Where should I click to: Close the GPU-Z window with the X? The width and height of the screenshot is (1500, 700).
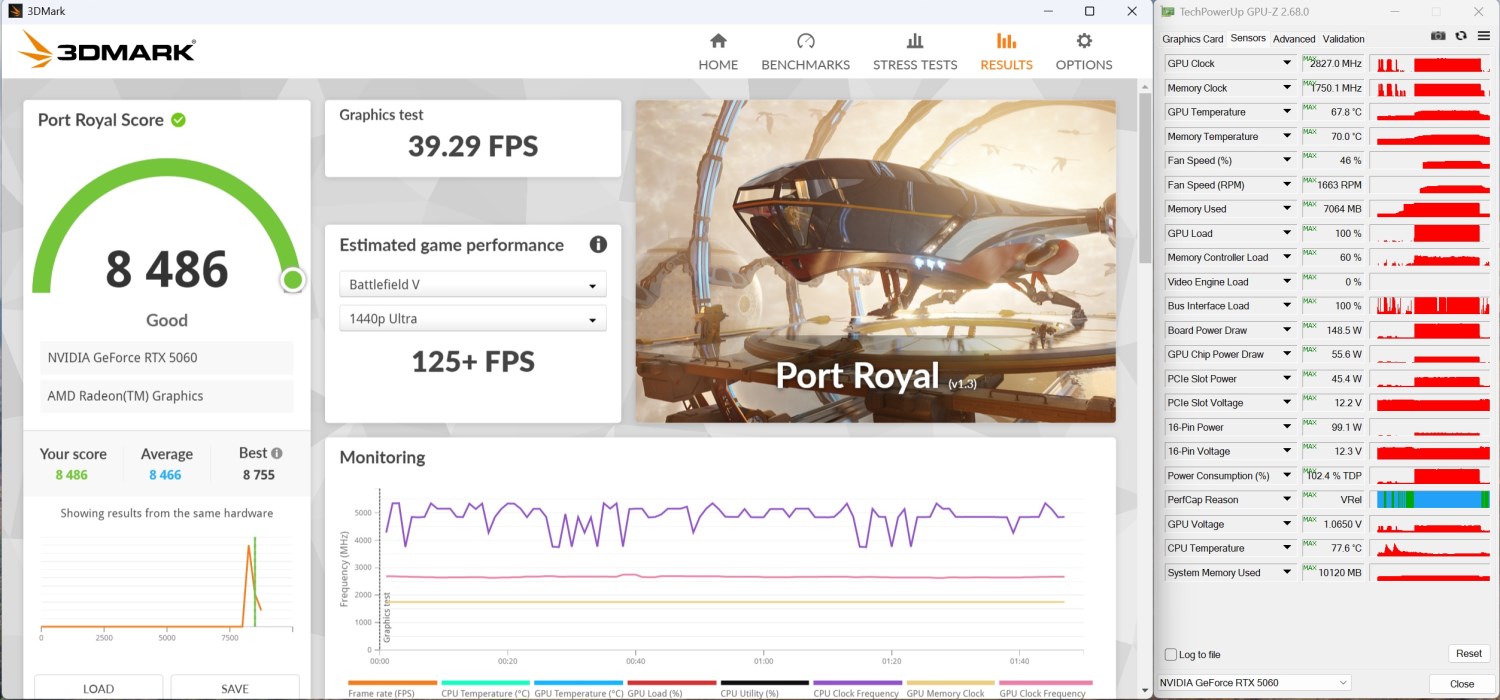coord(1478,11)
